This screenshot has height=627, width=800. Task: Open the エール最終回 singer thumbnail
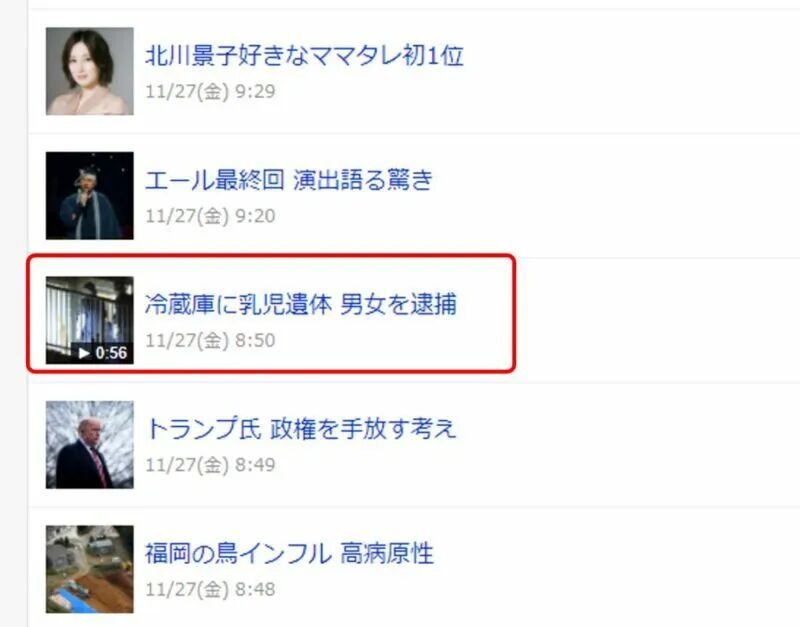click(x=90, y=195)
